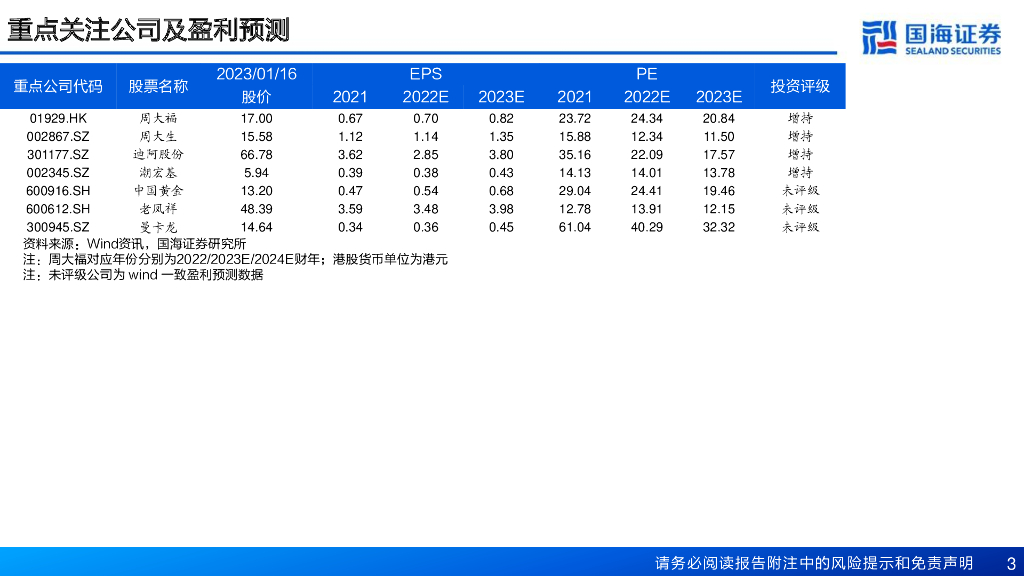
Task: Click stock name 迪阿股份
Action: (x=158, y=155)
